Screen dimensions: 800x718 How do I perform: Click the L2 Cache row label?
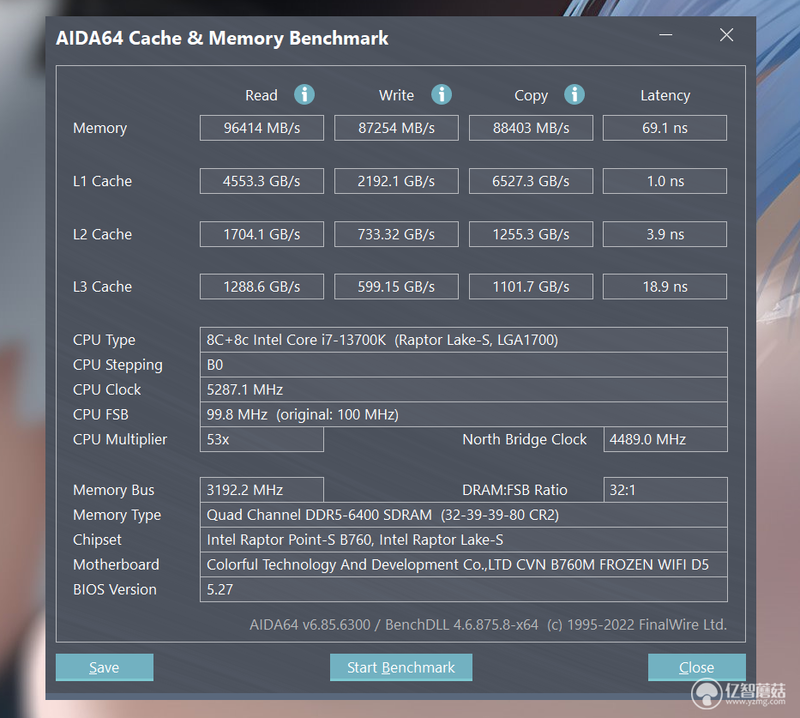[103, 234]
